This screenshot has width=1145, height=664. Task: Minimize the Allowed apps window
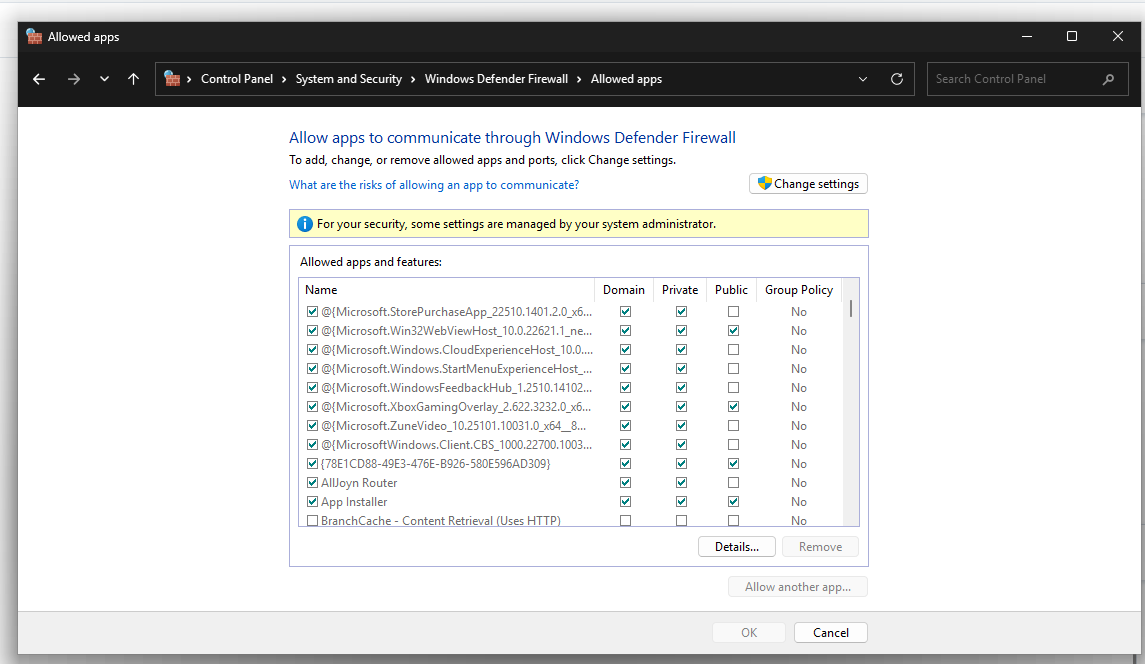[1027, 37]
